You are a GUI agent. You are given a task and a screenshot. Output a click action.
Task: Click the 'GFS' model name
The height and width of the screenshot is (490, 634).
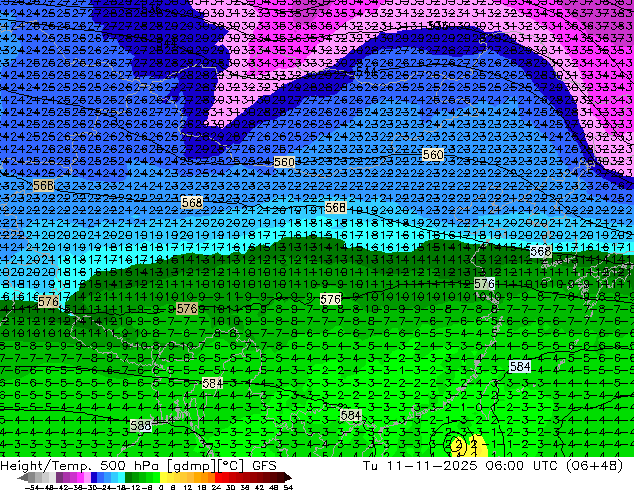(x=264, y=466)
